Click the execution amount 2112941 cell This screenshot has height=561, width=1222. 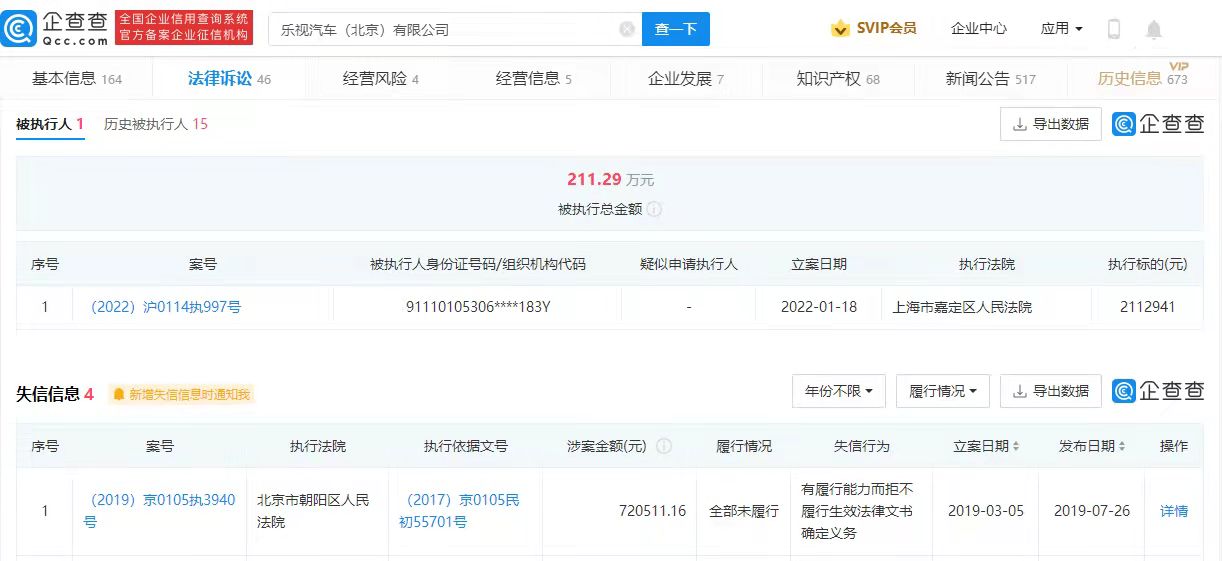(x=1147, y=307)
